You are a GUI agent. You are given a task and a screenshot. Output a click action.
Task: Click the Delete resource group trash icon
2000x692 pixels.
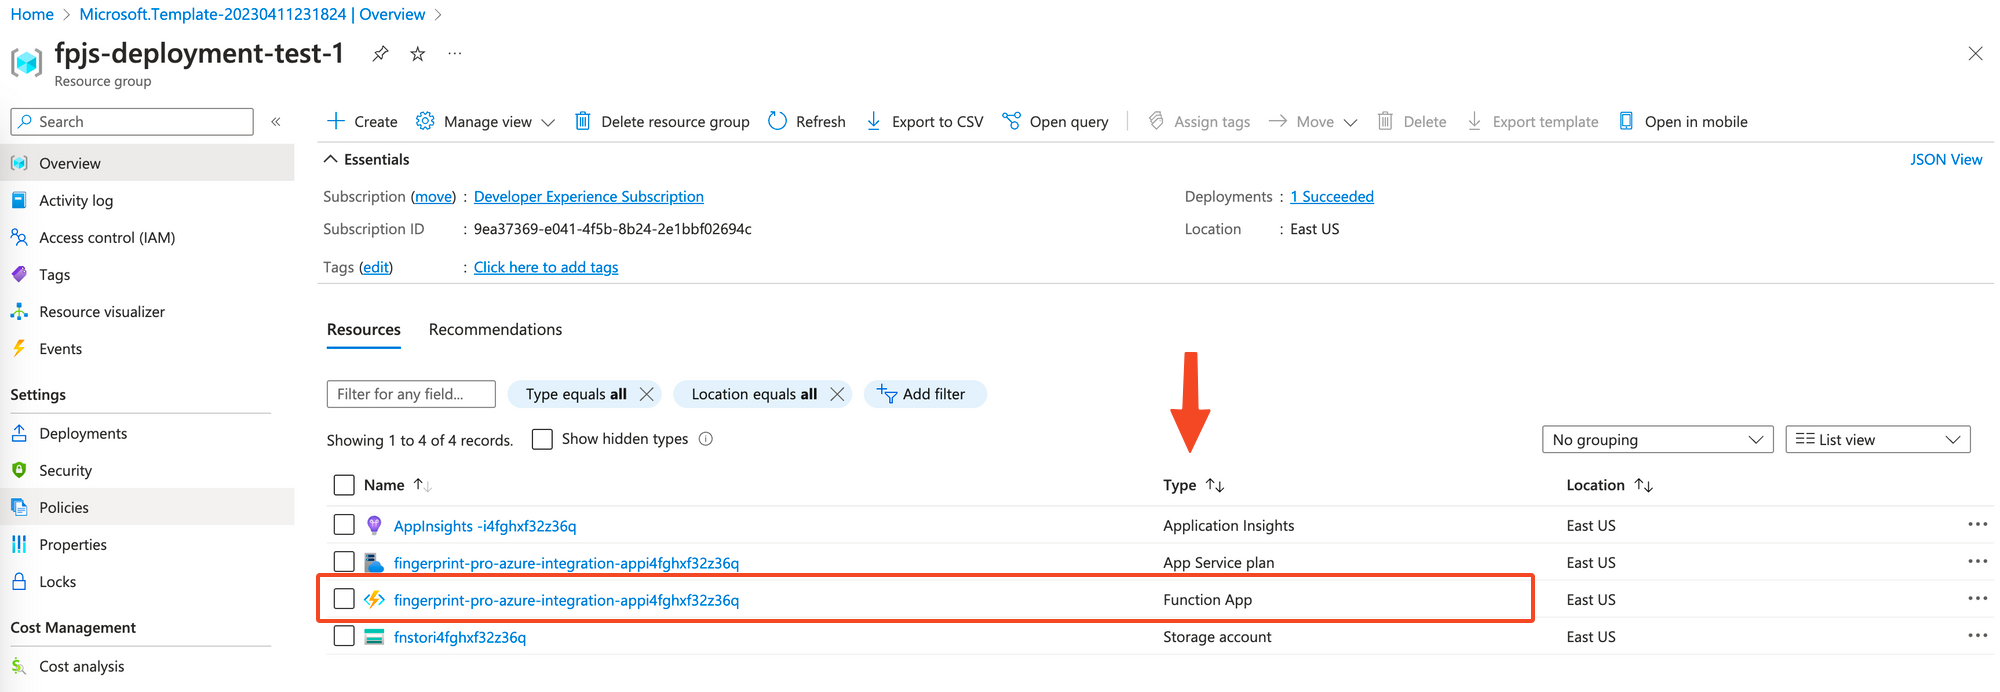coord(582,121)
